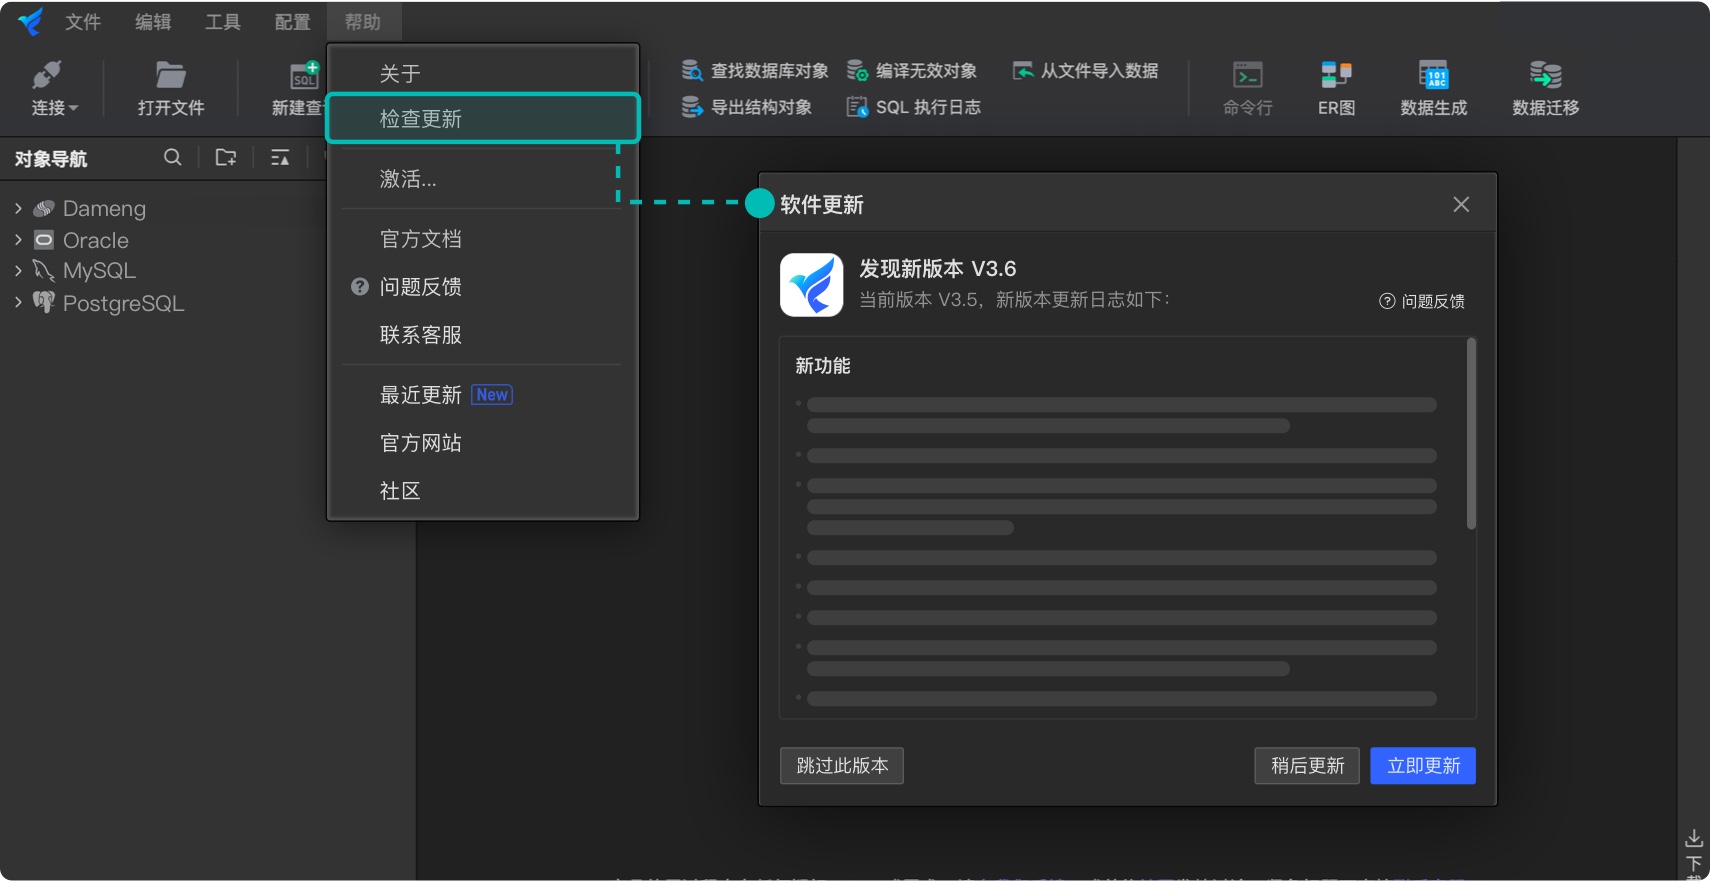The height and width of the screenshot is (882, 1710).
Task: Open the 配置 menu
Action: [293, 22]
